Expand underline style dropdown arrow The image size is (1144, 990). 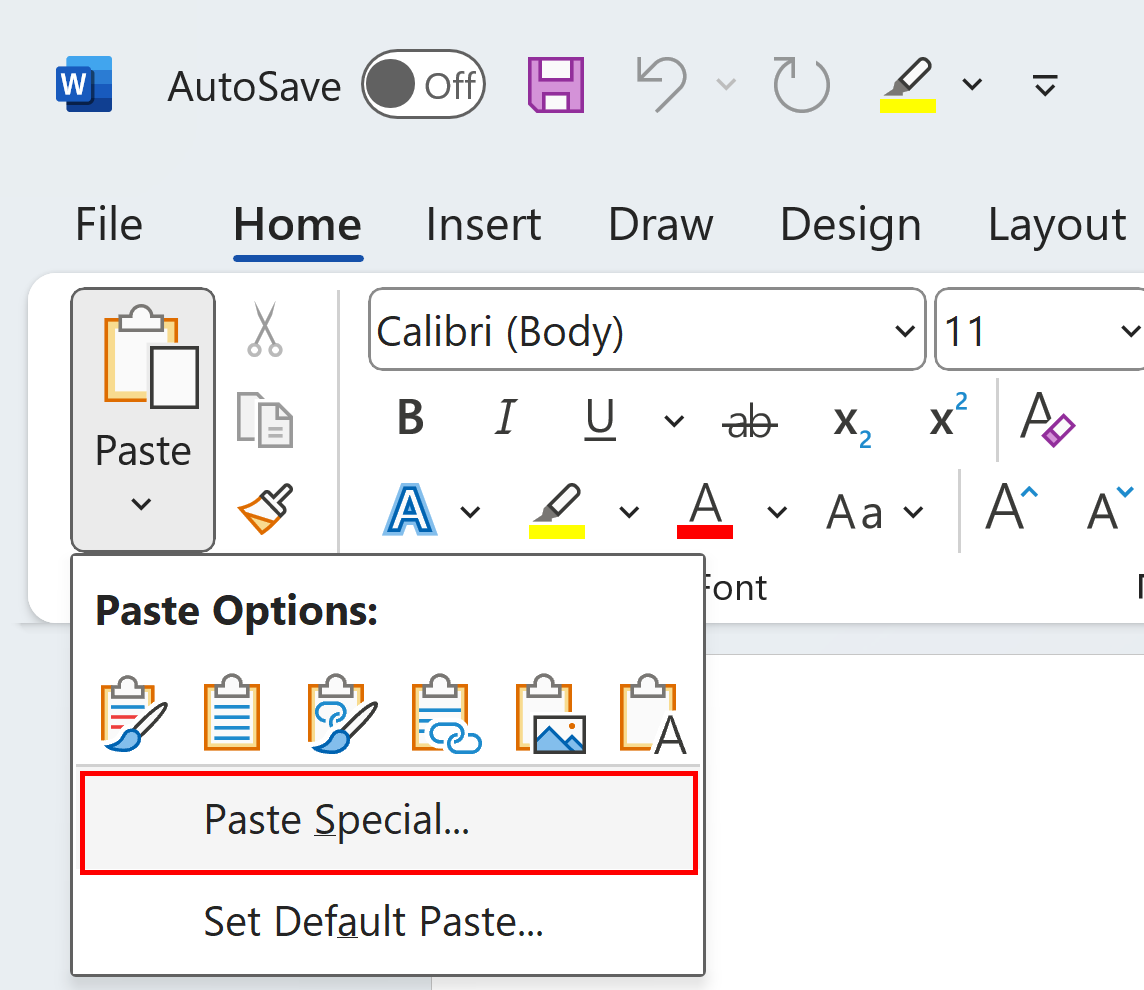[674, 421]
